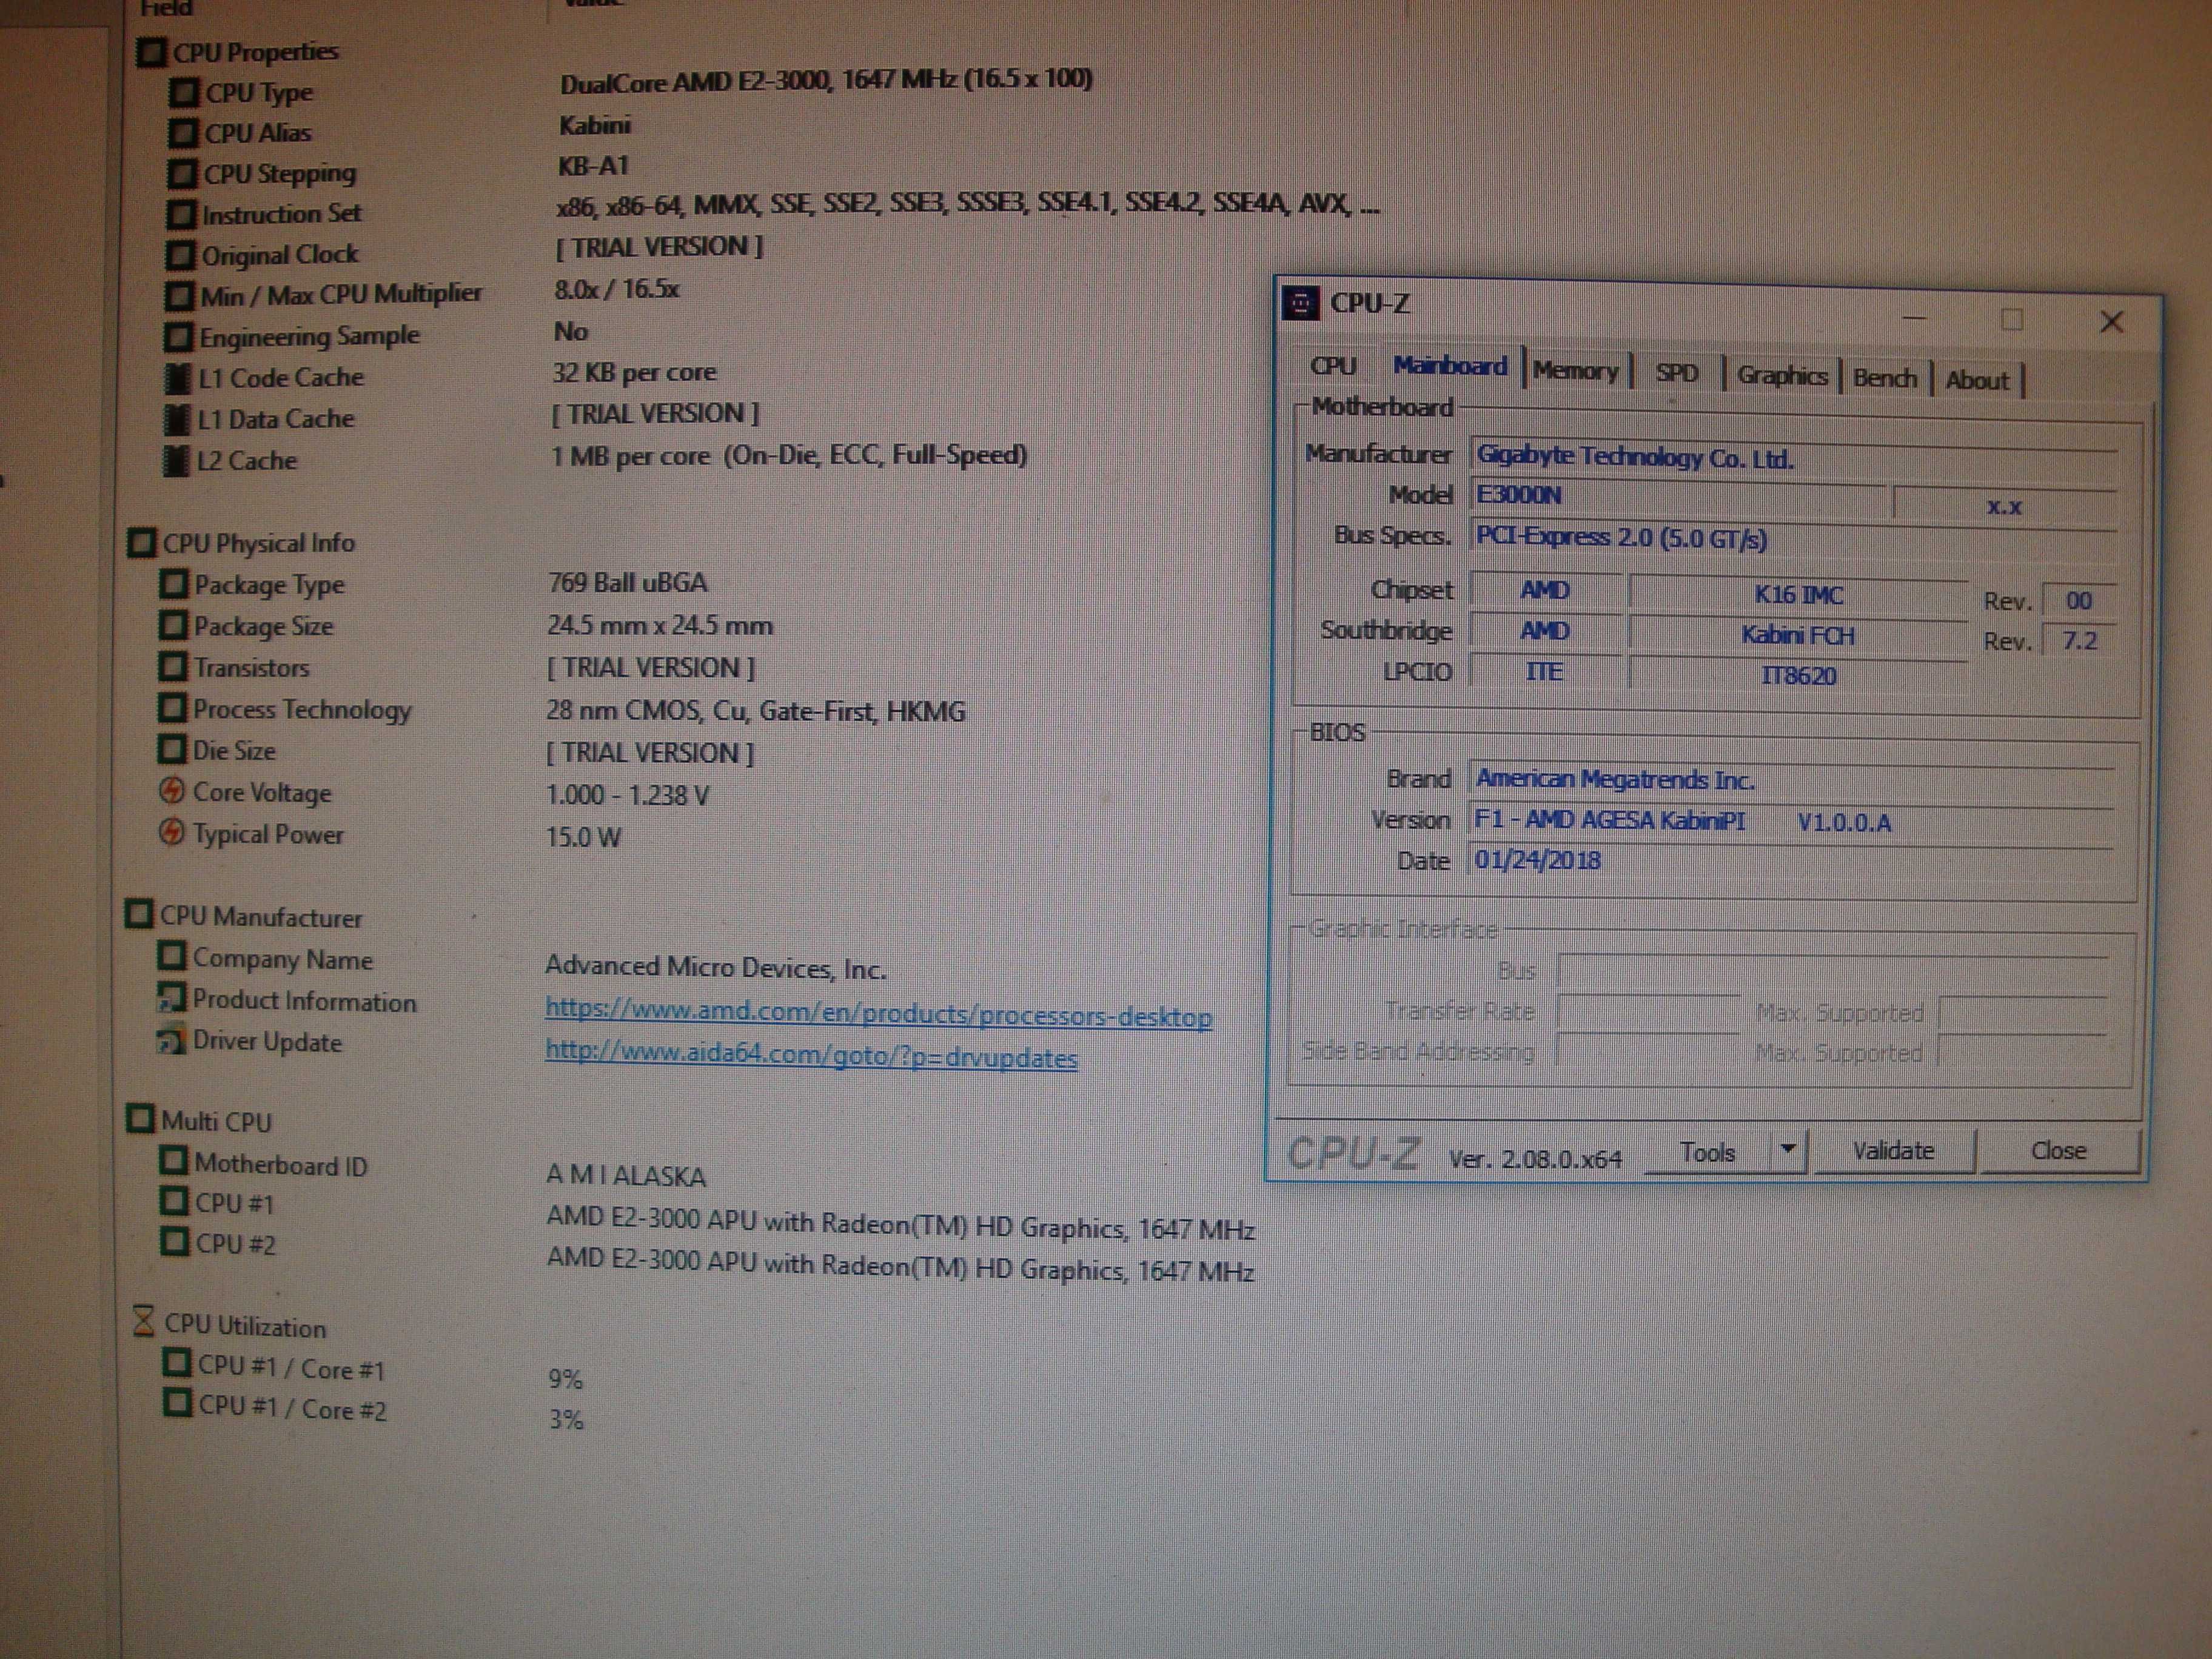Screen dimensions: 2212x1659
Task: Click the icon beside Min / Max CPU Multiplier
Action: tap(179, 296)
